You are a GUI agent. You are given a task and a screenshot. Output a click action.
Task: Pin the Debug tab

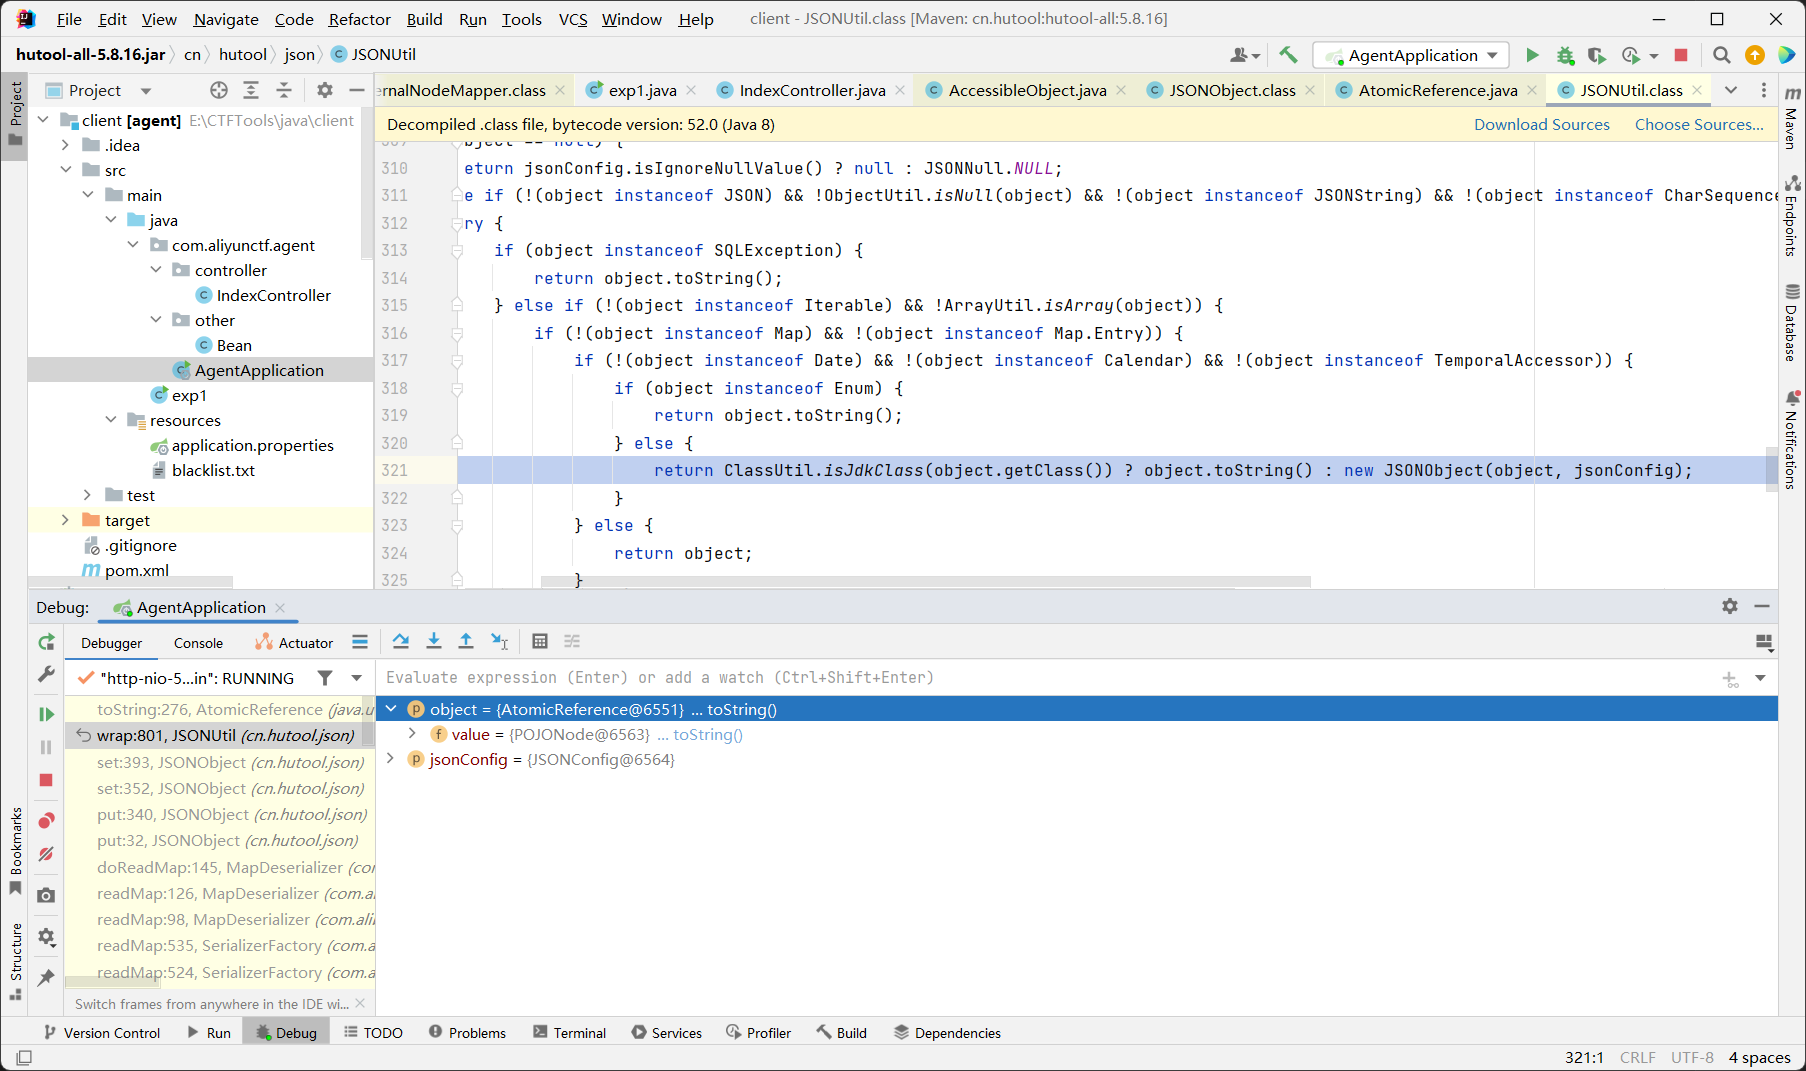(46, 977)
